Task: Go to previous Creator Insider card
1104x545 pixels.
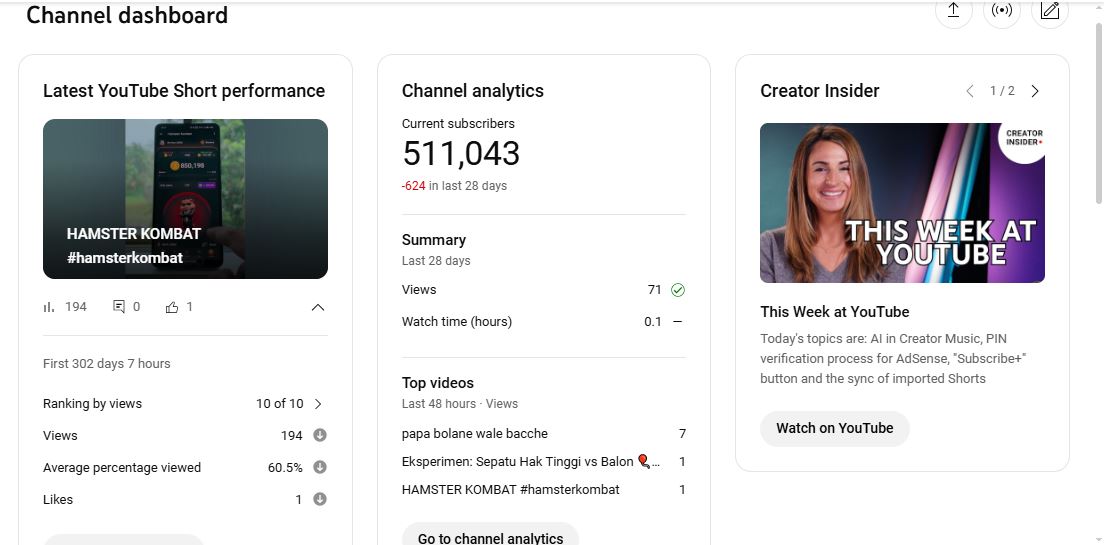Action: pos(970,91)
